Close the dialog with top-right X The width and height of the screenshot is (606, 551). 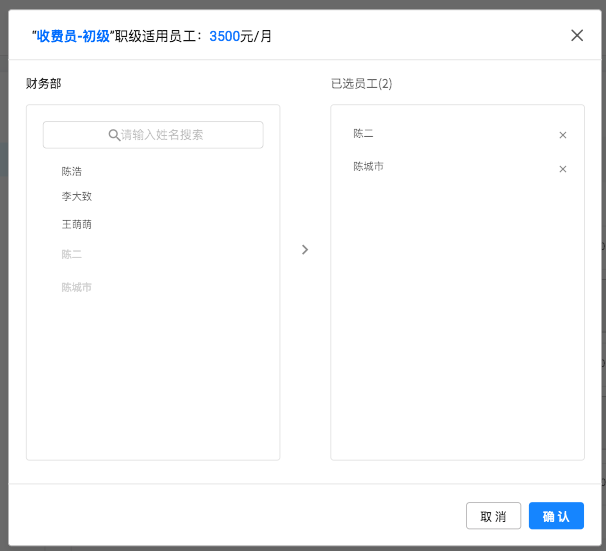(577, 35)
